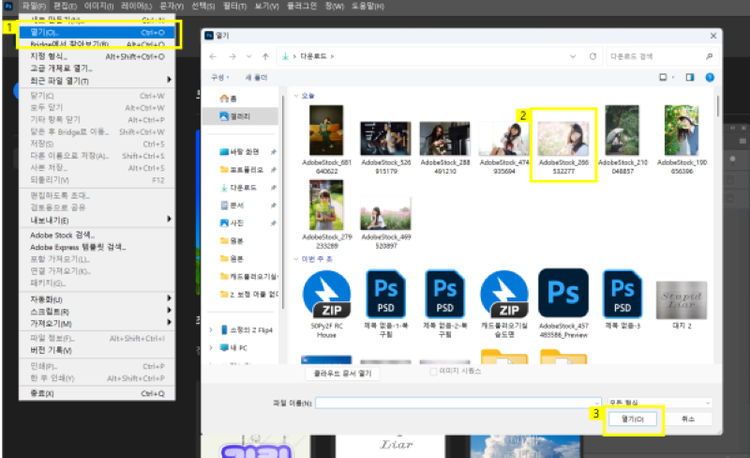This screenshot has width=750, height=458.
Task: Go forward with dialog's right arrow
Action: click(x=232, y=56)
